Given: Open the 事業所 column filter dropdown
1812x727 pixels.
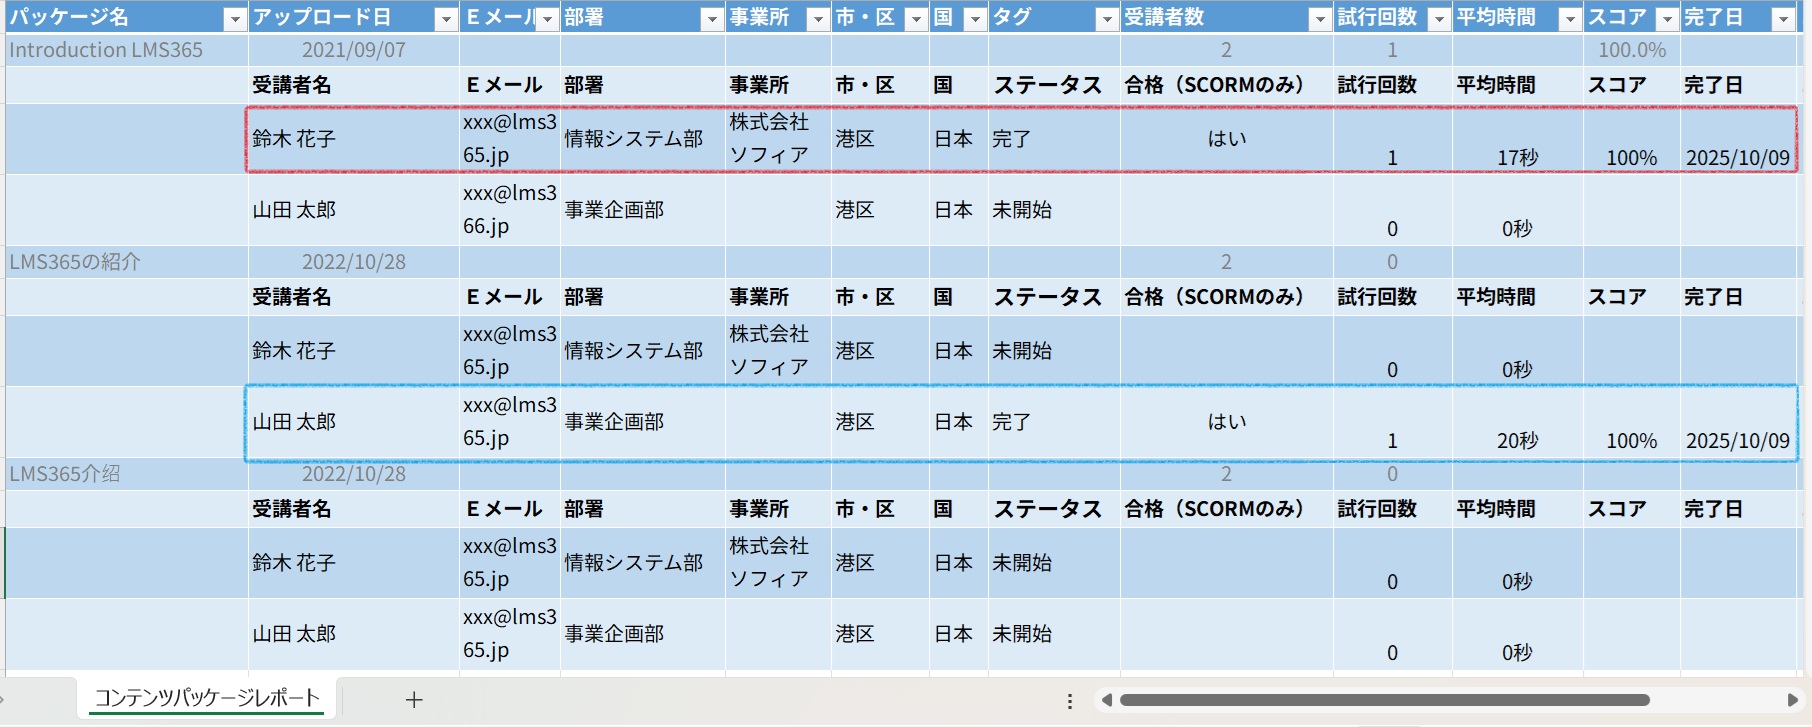Looking at the screenshot, I should click(818, 19).
